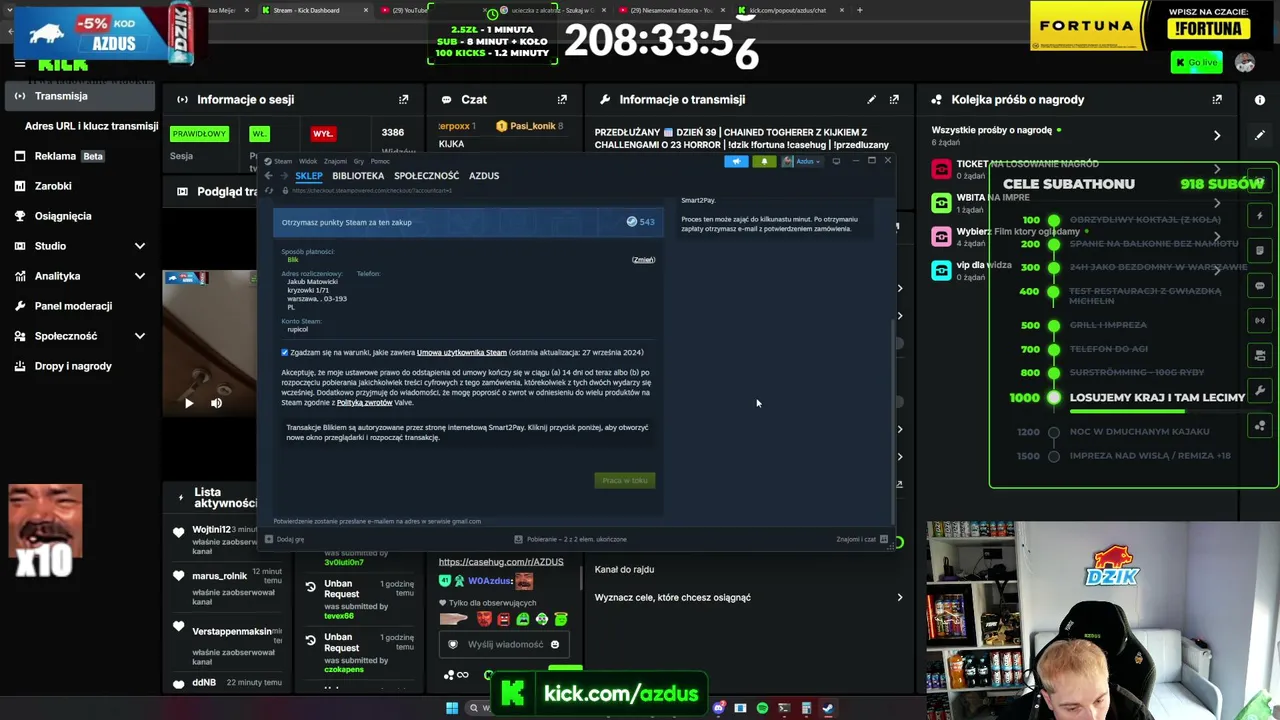Screen dimensions: 1280x720
Task: Select the TICKET reward request icon
Action: (941, 169)
